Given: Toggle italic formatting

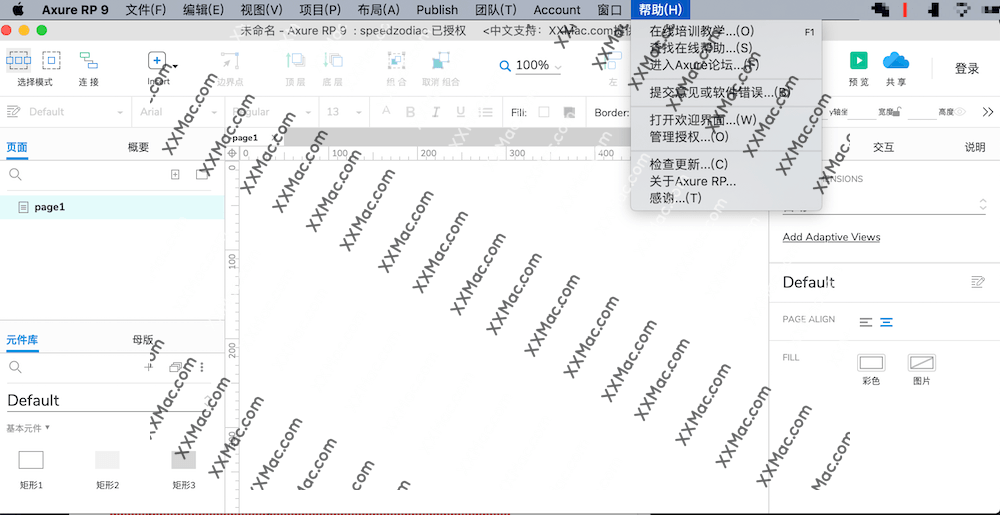Looking at the screenshot, I should pyautogui.click(x=436, y=112).
